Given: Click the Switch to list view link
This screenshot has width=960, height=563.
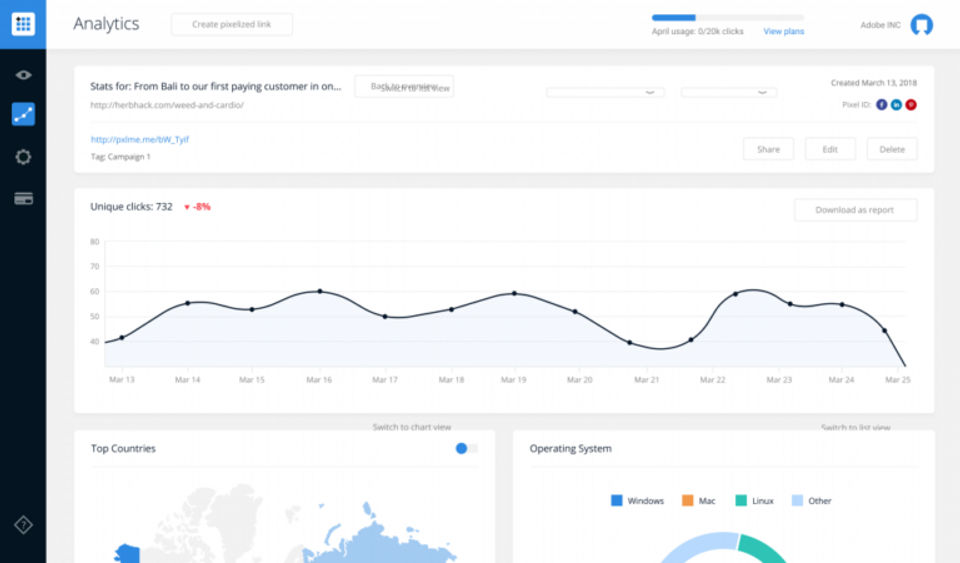Looking at the screenshot, I should tap(855, 427).
